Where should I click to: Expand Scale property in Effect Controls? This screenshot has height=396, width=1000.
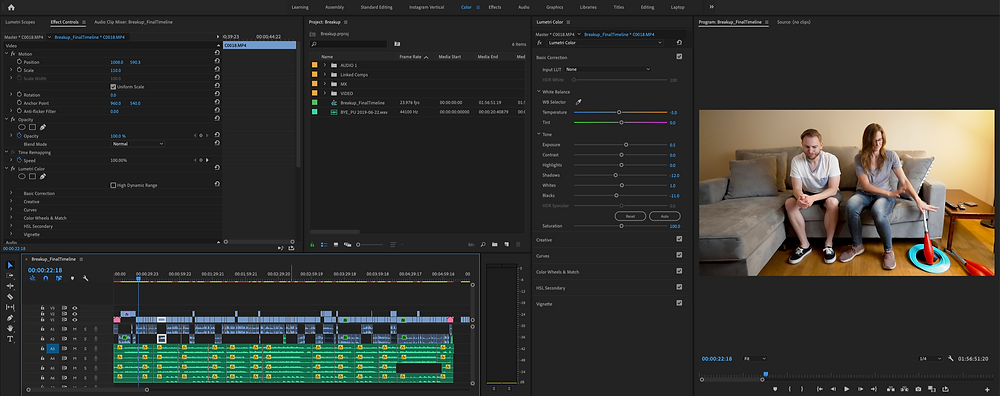pos(11,70)
